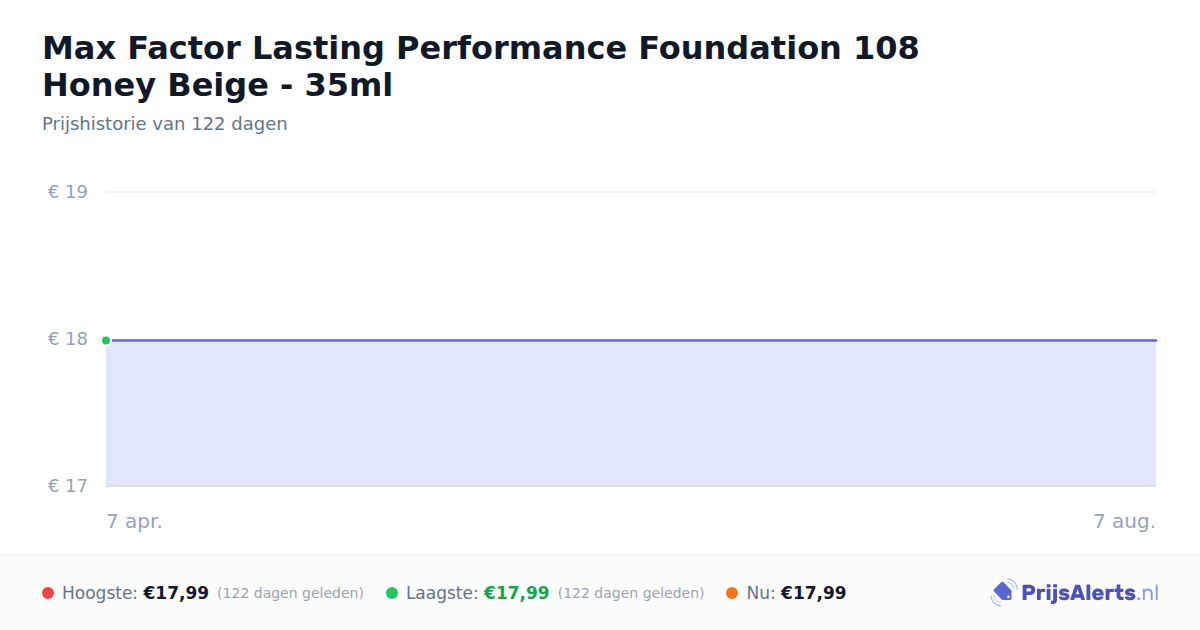The height and width of the screenshot is (630, 1200).
Task: Click the Prijshistorie van 122 dagen subtitle
Action: point(165,124)
